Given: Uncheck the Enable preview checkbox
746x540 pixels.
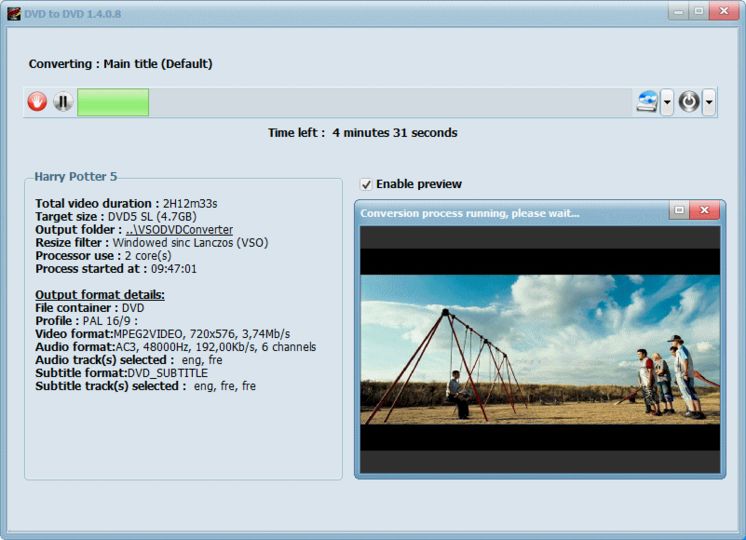Looking at the screenshot, I should click(366, 184).
